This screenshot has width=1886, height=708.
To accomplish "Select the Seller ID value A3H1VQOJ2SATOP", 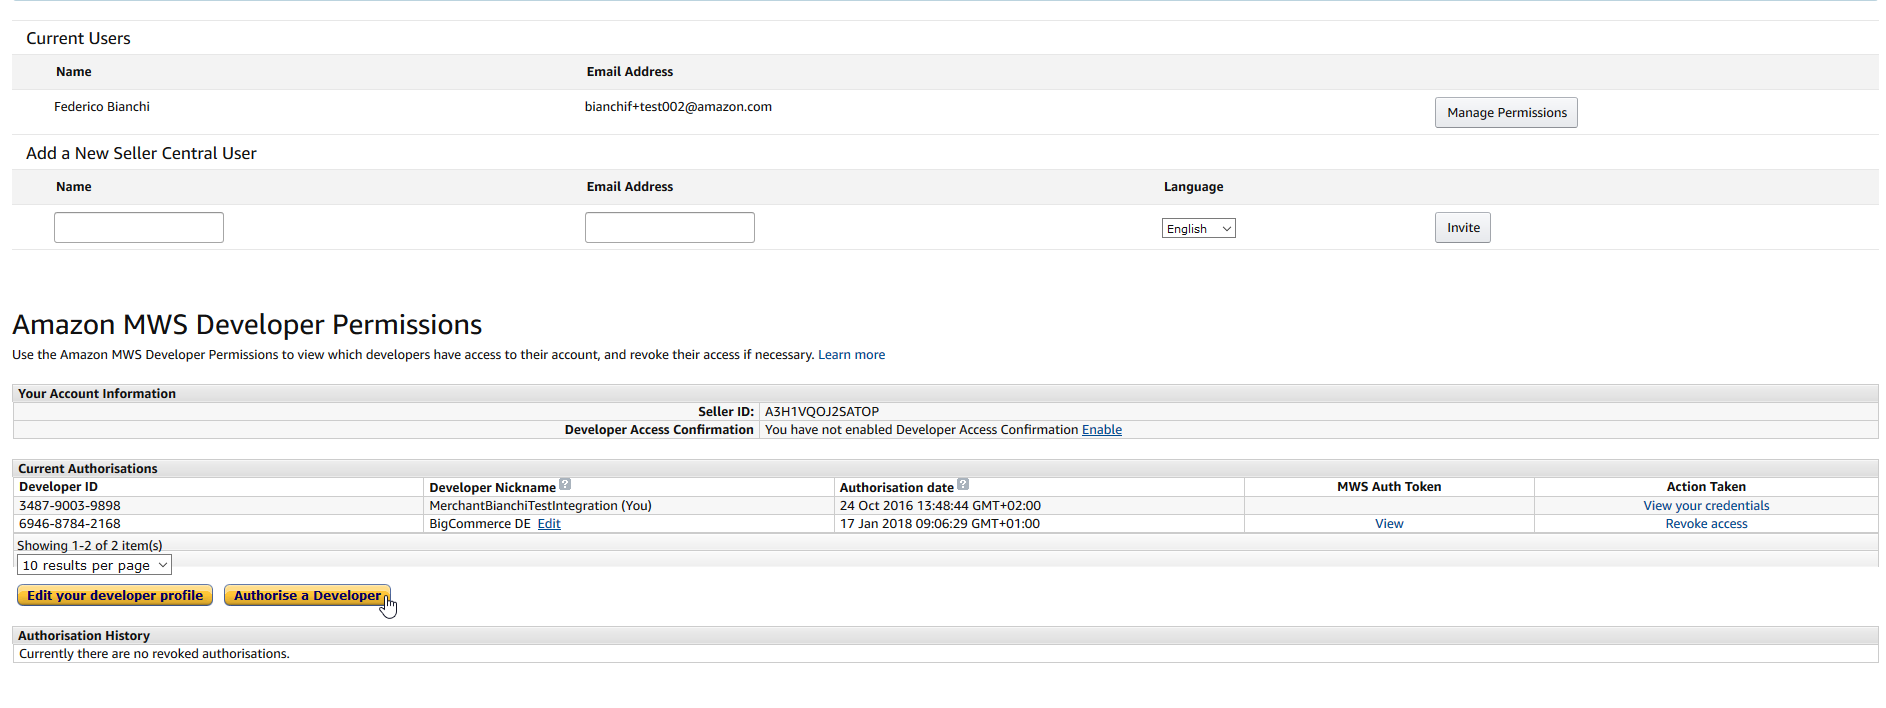I will (822, 412).
